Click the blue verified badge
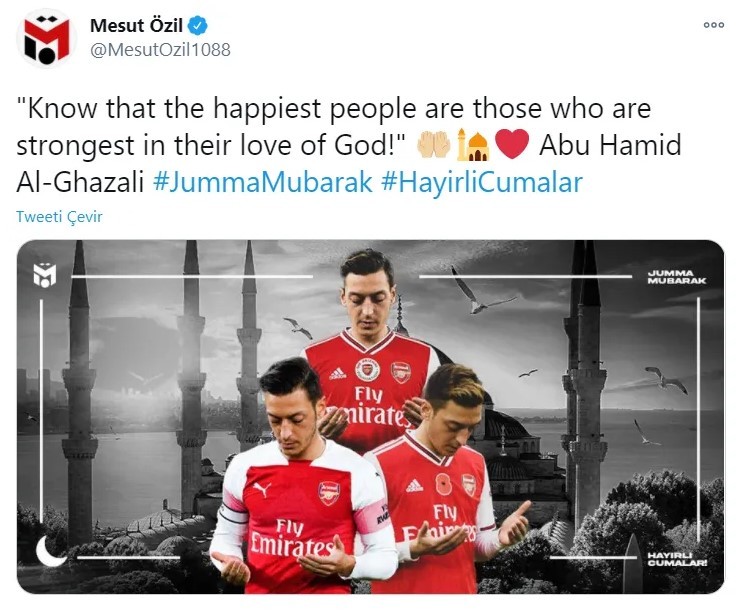This screenshot has width=751, height=611. pos(197,25)
